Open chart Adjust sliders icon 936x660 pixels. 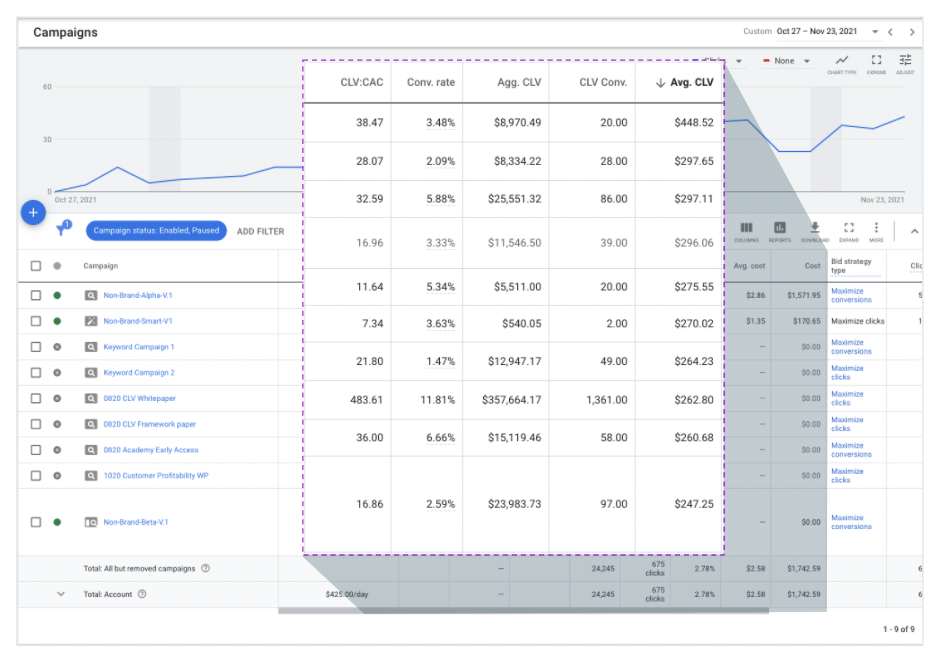pos(905,60)
